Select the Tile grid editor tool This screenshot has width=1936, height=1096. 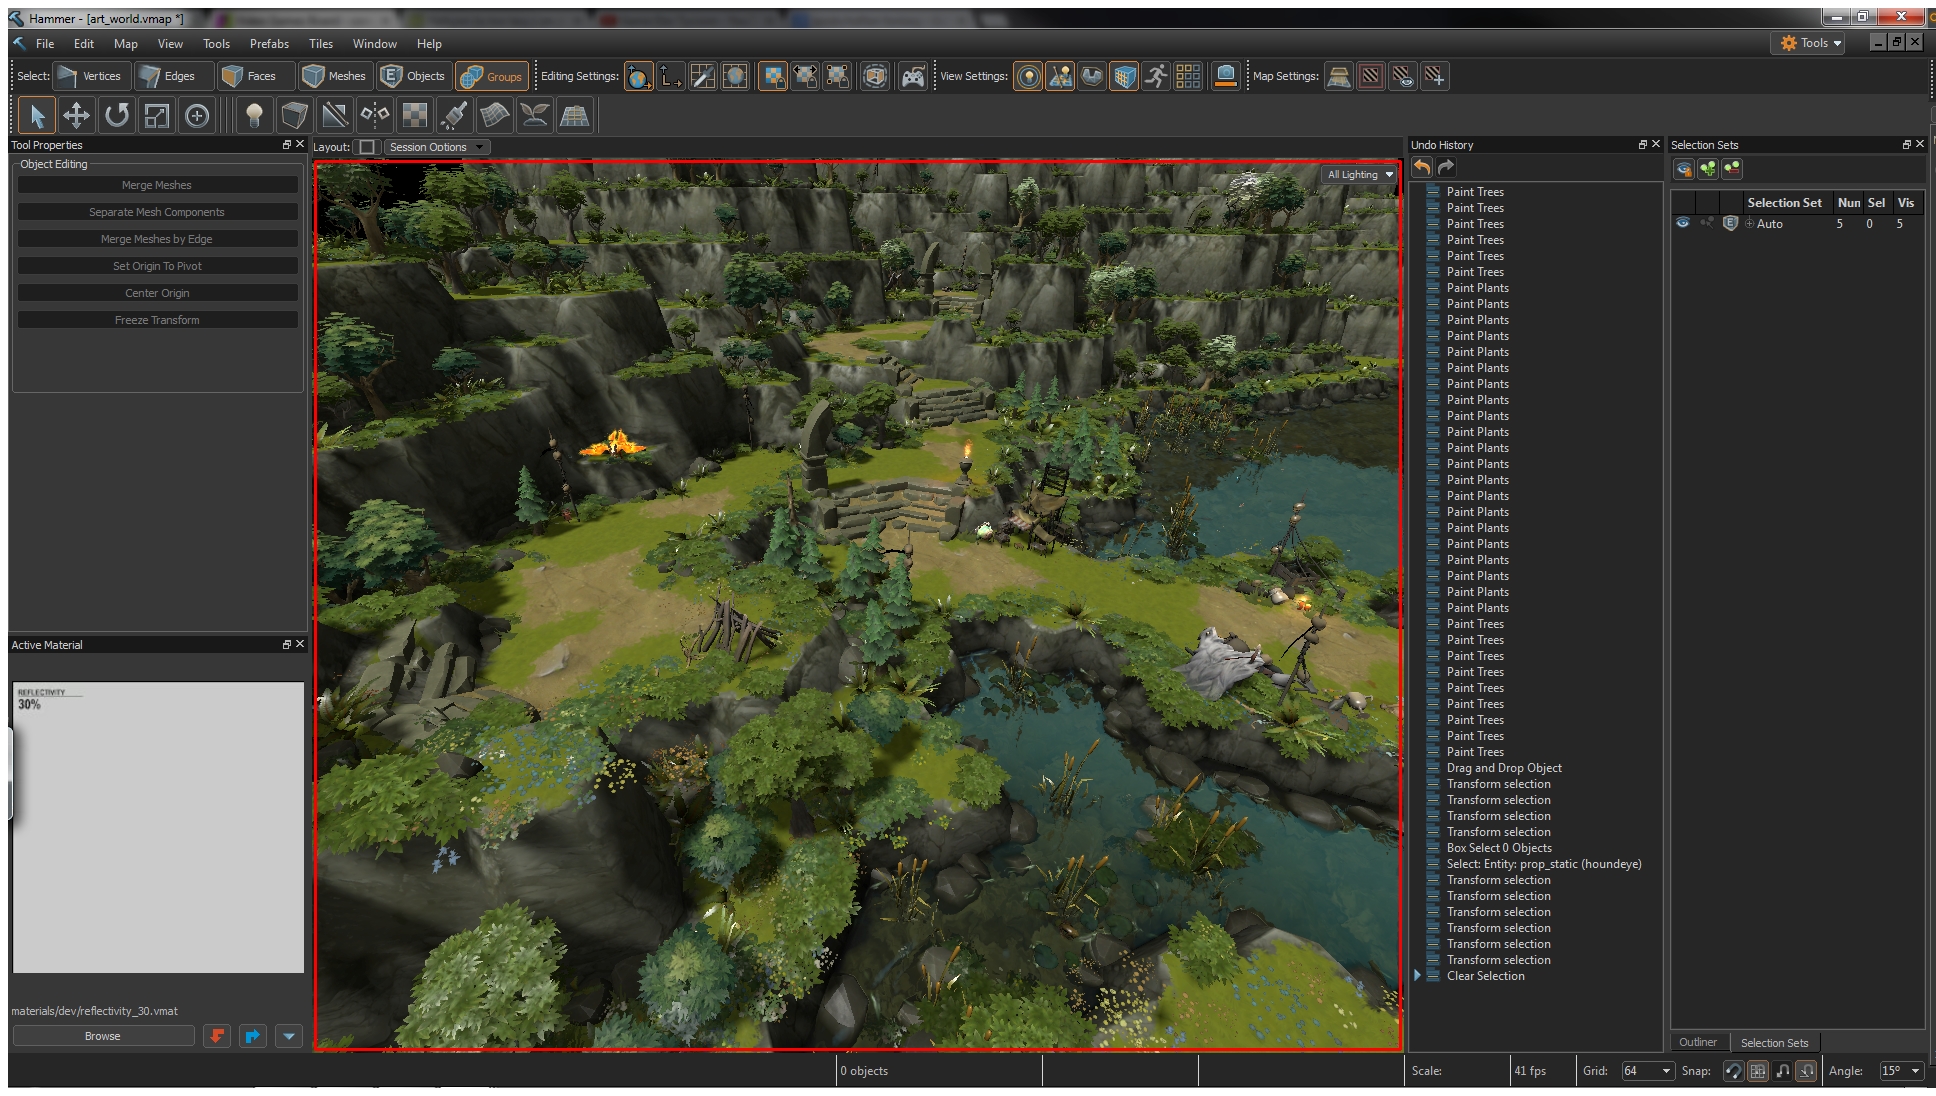[574, 116]
